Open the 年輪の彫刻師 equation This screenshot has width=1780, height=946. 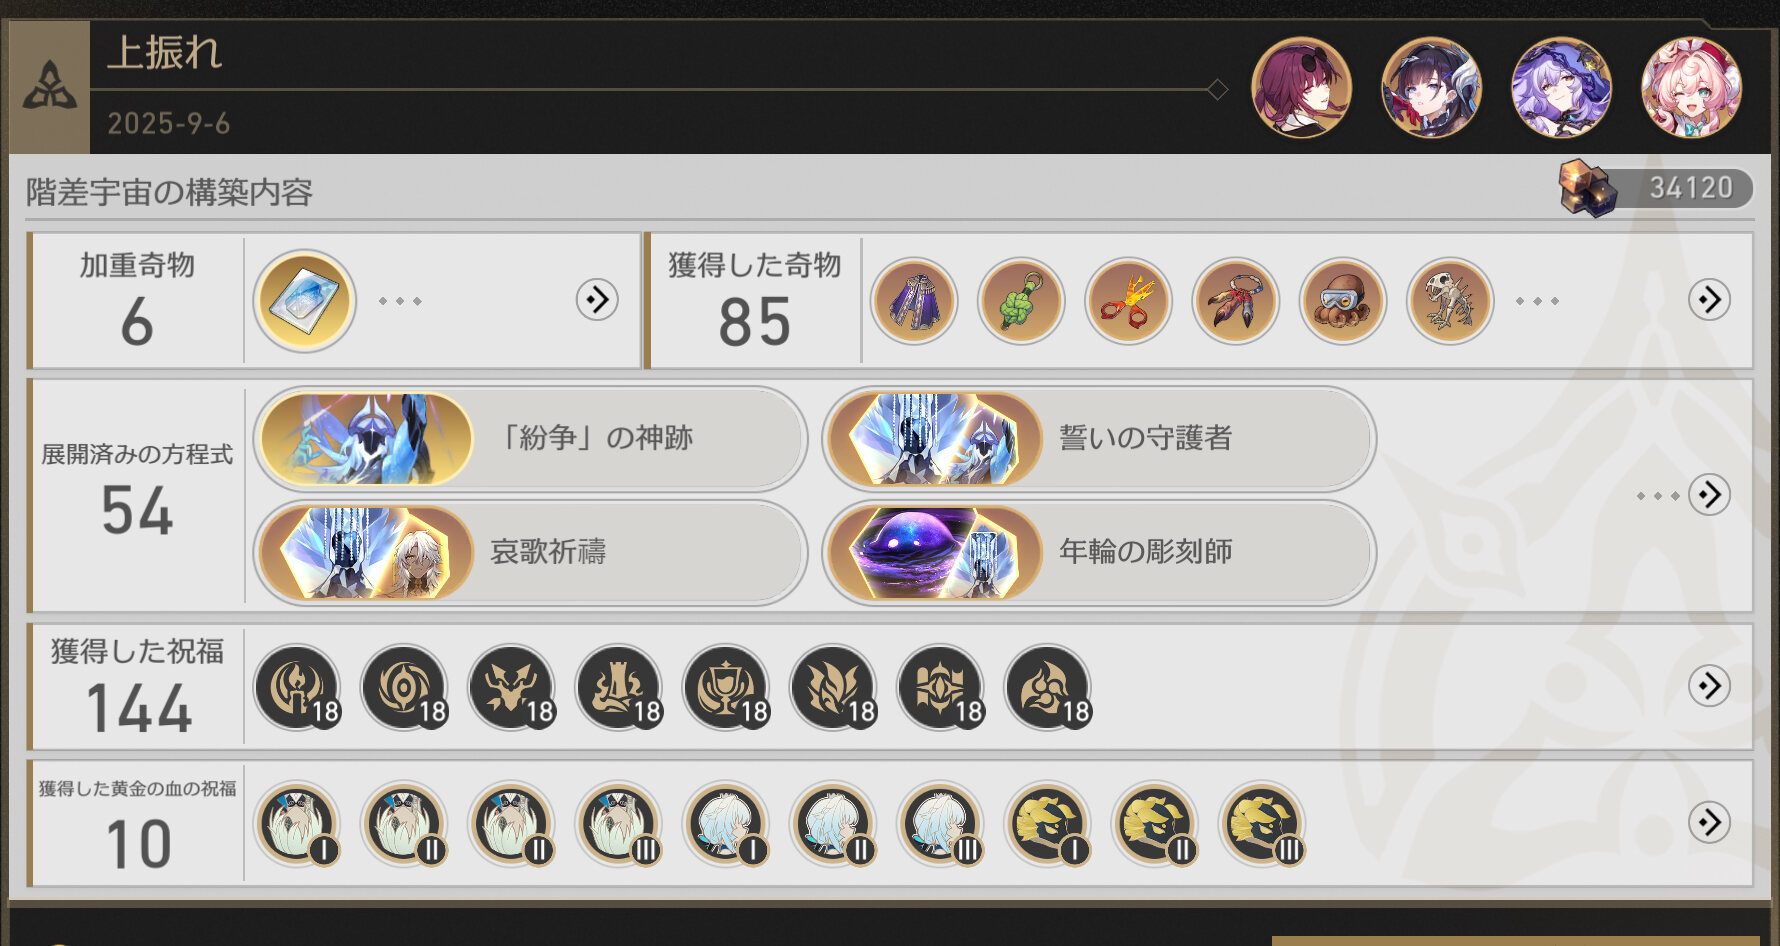coord(1099,552)
